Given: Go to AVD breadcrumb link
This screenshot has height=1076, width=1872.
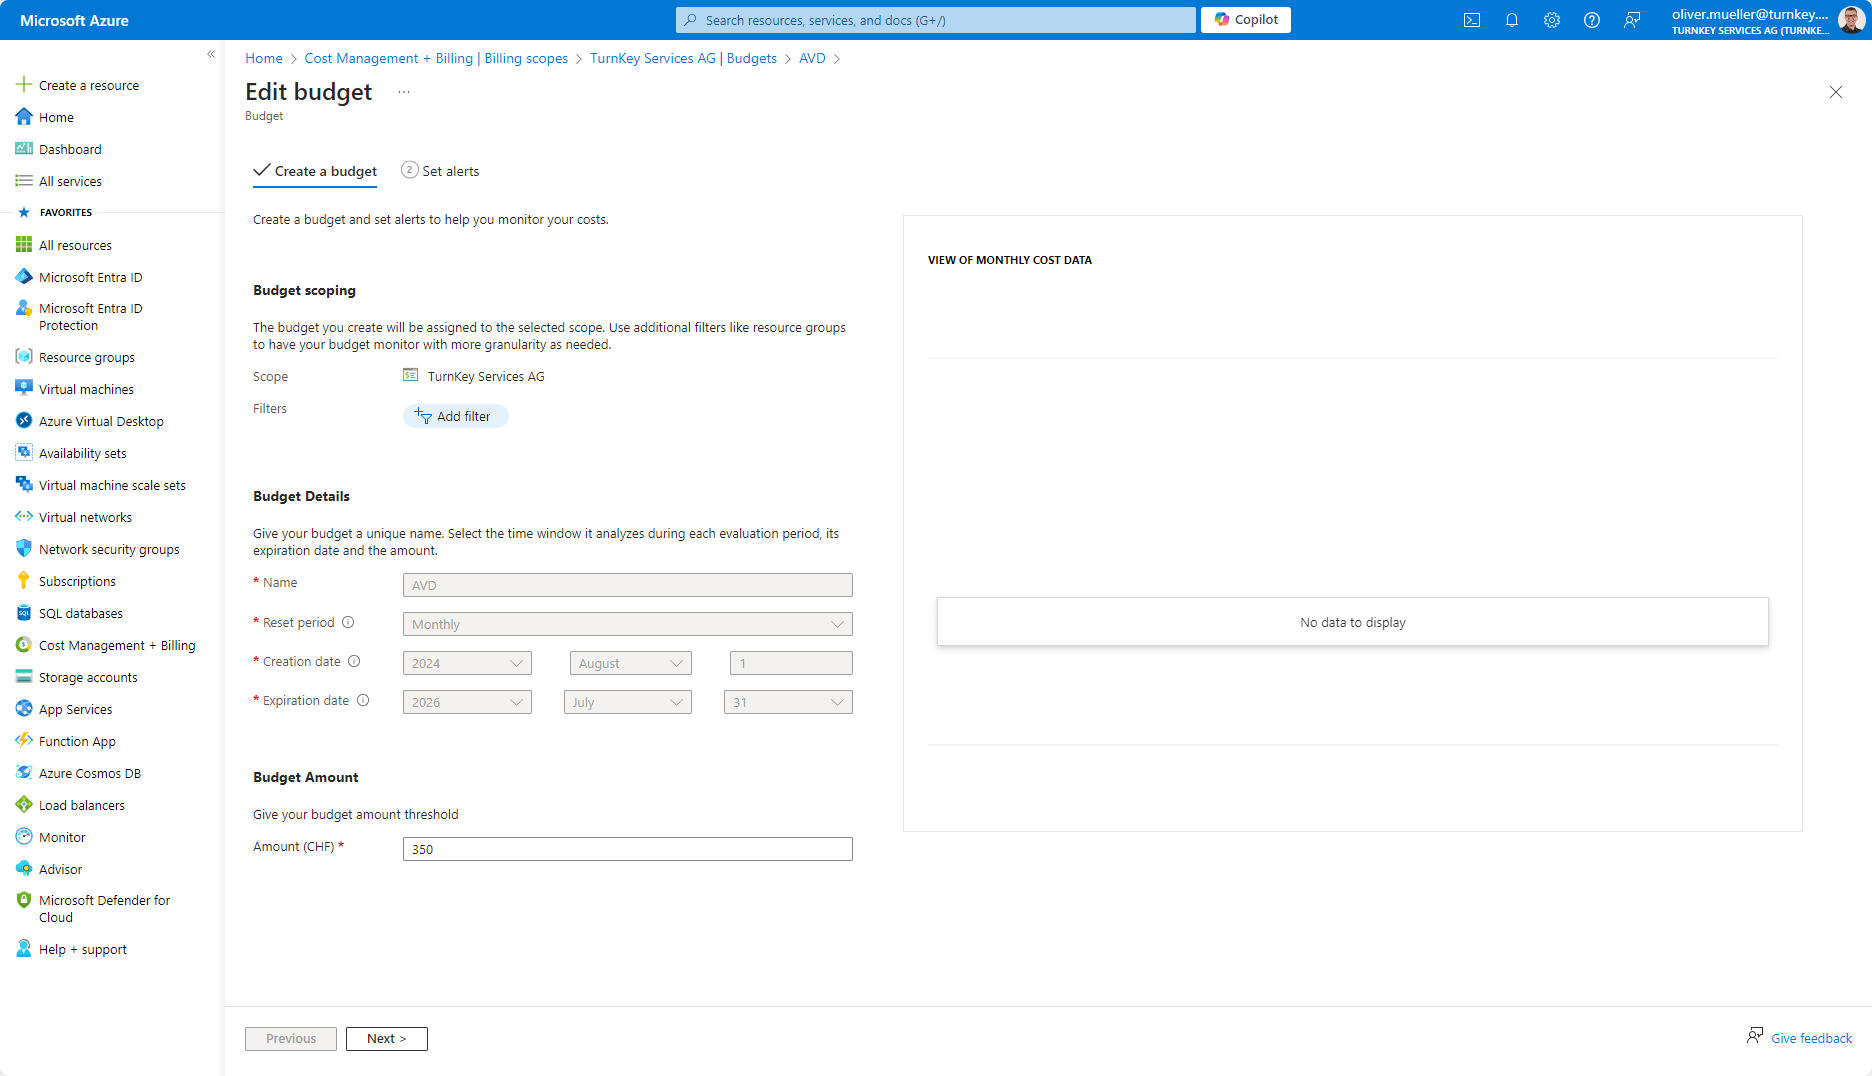Looking at the screenshot, I should tap(812, 58).
